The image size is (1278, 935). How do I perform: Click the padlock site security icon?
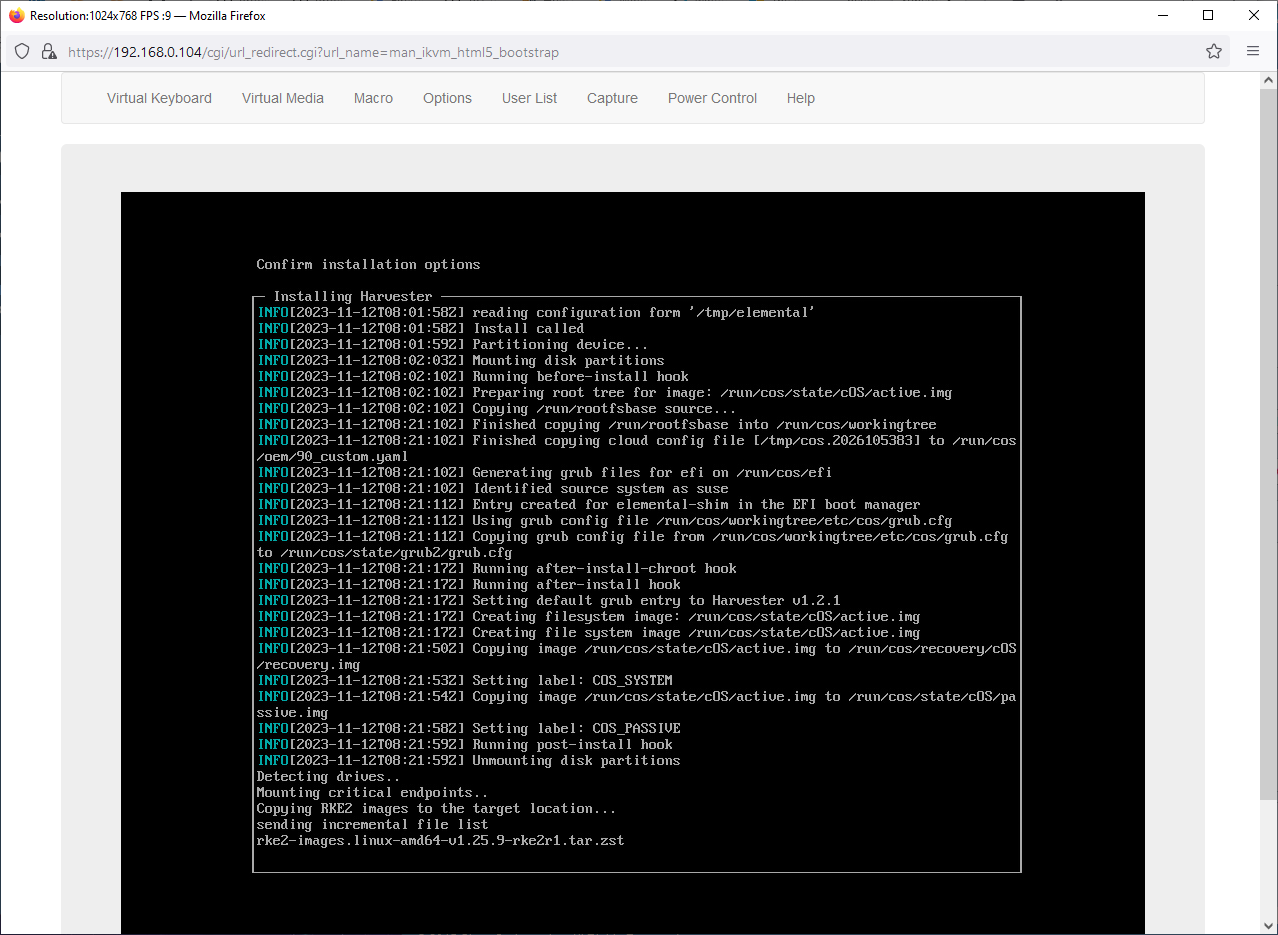pyautogui.click(x=48, y=51)
